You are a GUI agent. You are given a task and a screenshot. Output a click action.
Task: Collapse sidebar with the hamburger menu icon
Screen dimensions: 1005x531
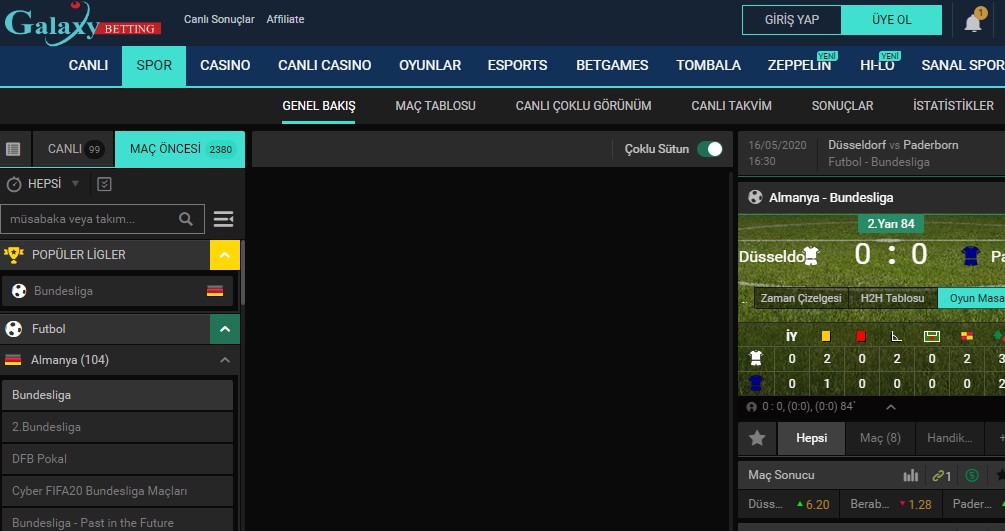tap(223, 219)
